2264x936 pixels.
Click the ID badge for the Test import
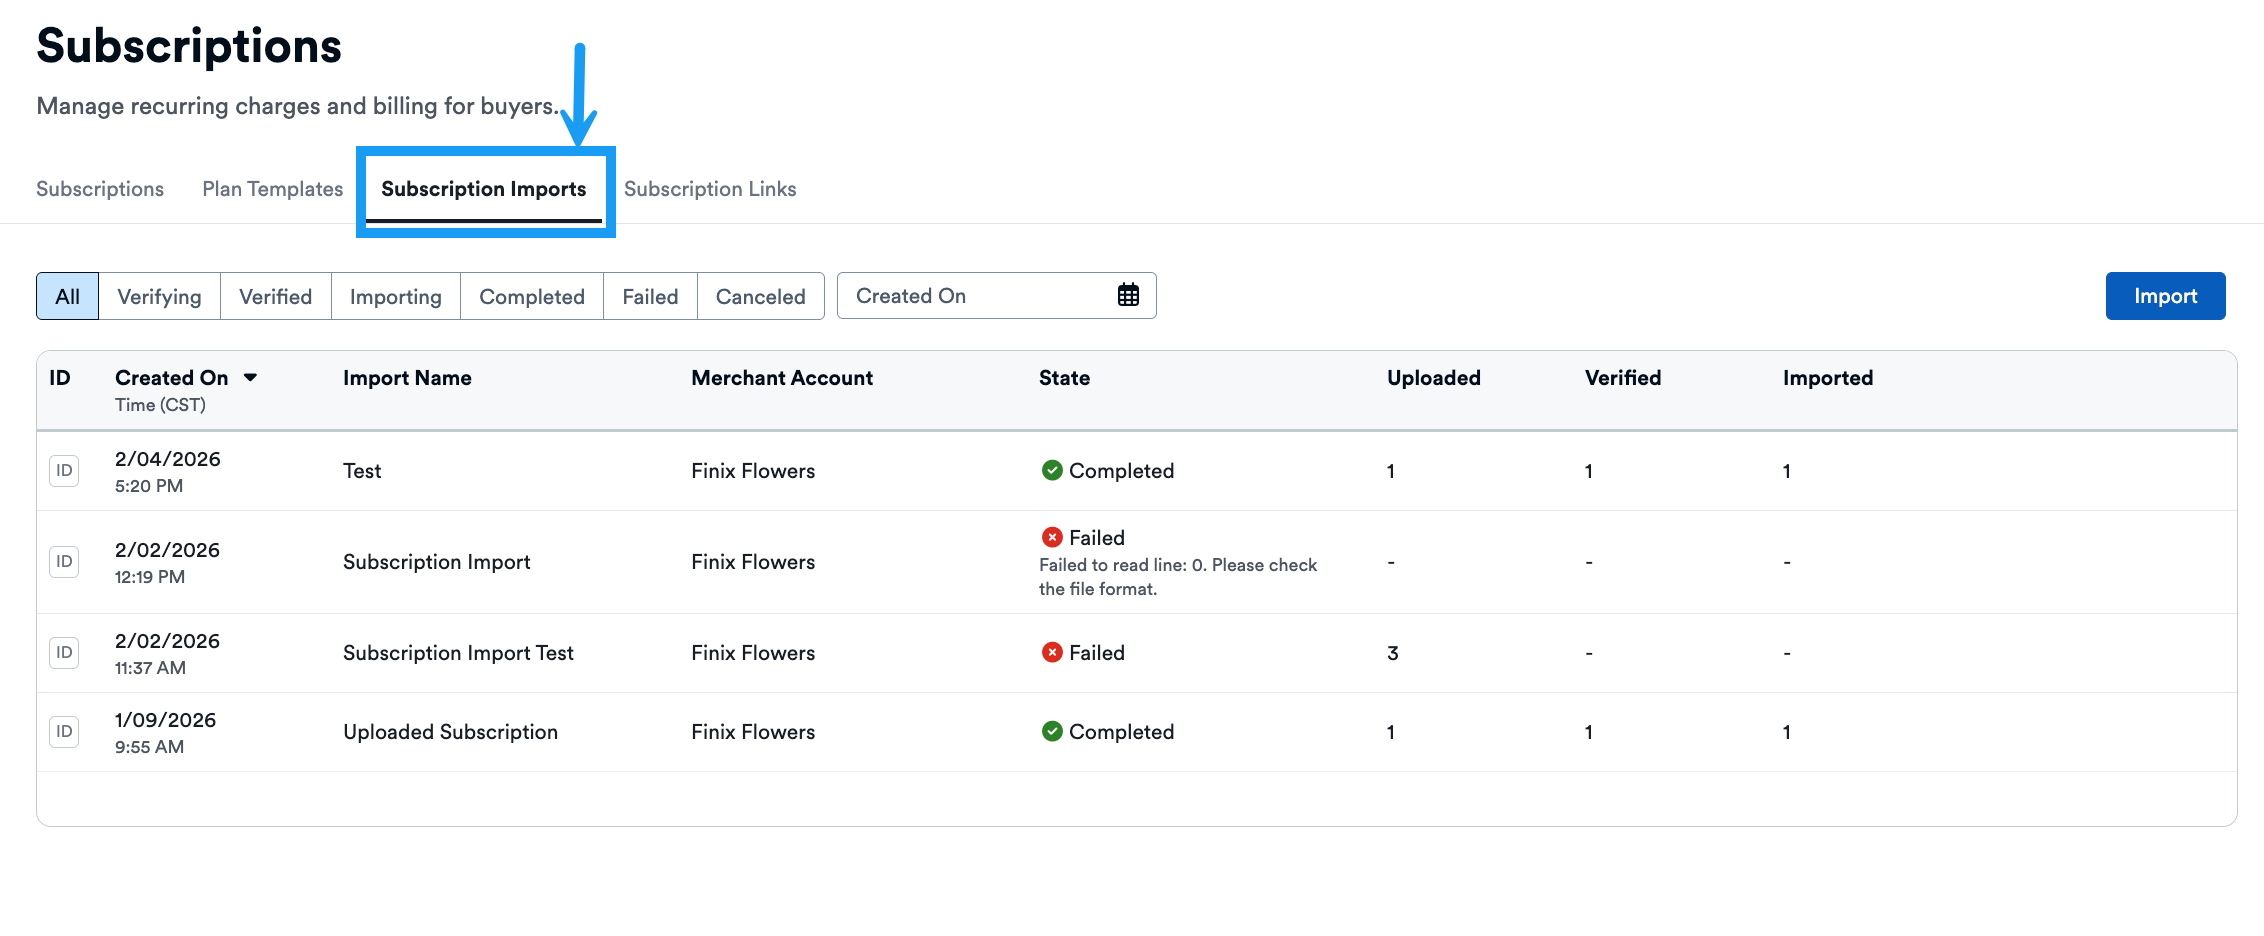point(63,470)
